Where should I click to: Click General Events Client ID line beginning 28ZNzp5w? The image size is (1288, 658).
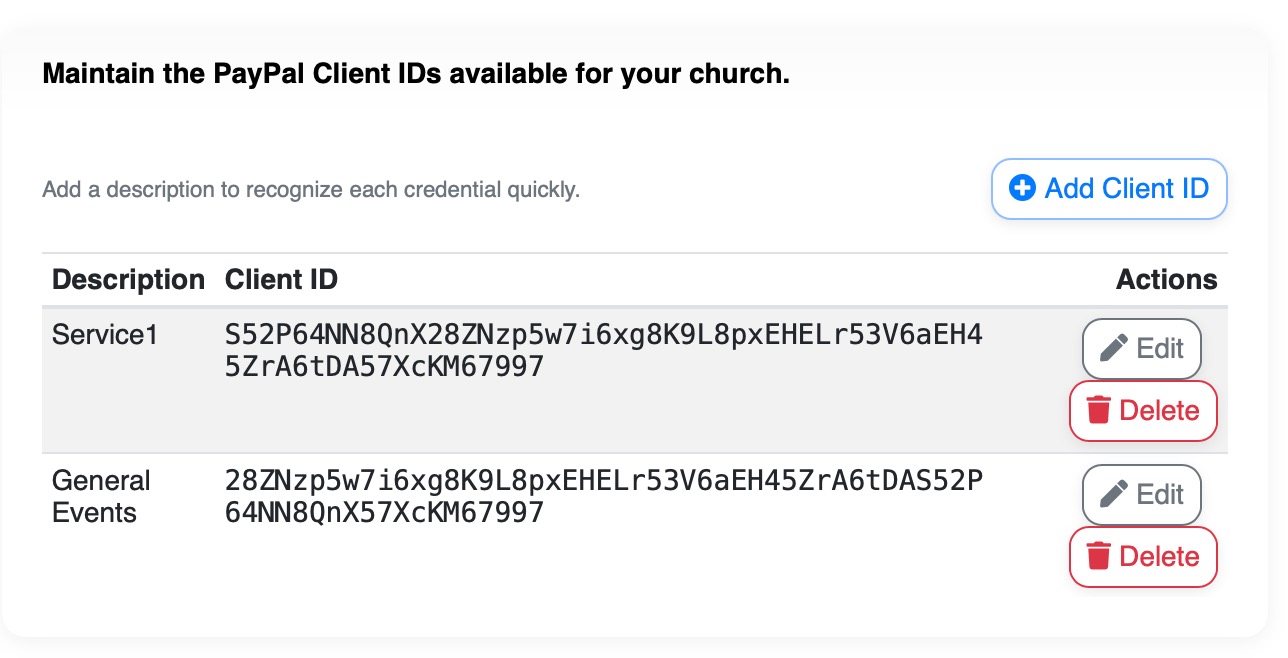tap(604, 481)
